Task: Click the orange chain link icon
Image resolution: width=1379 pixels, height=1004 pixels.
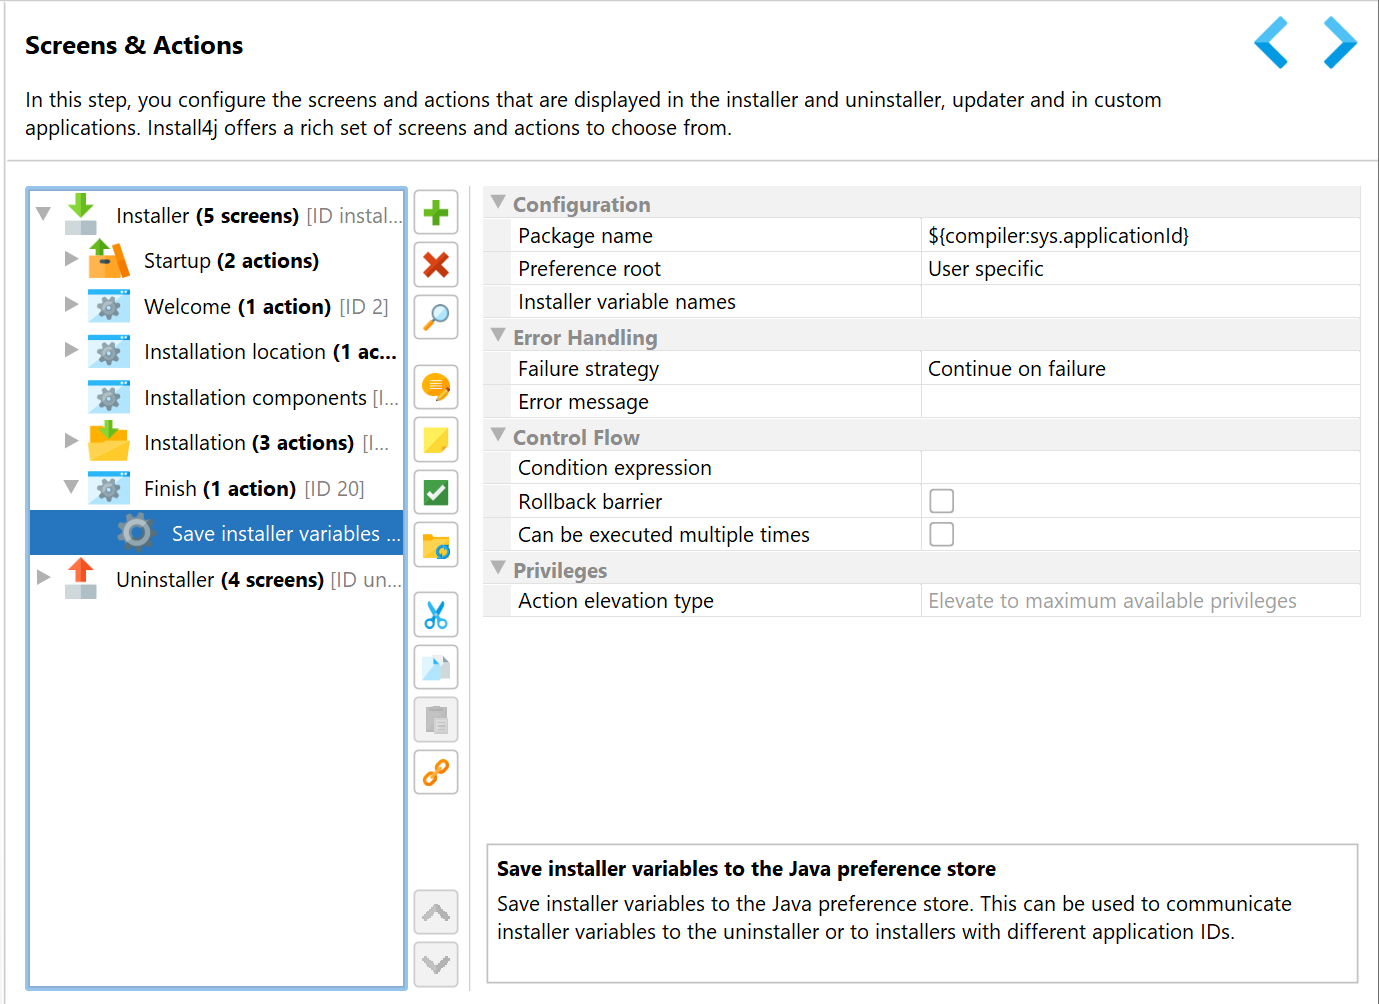Action: [436, 772]
